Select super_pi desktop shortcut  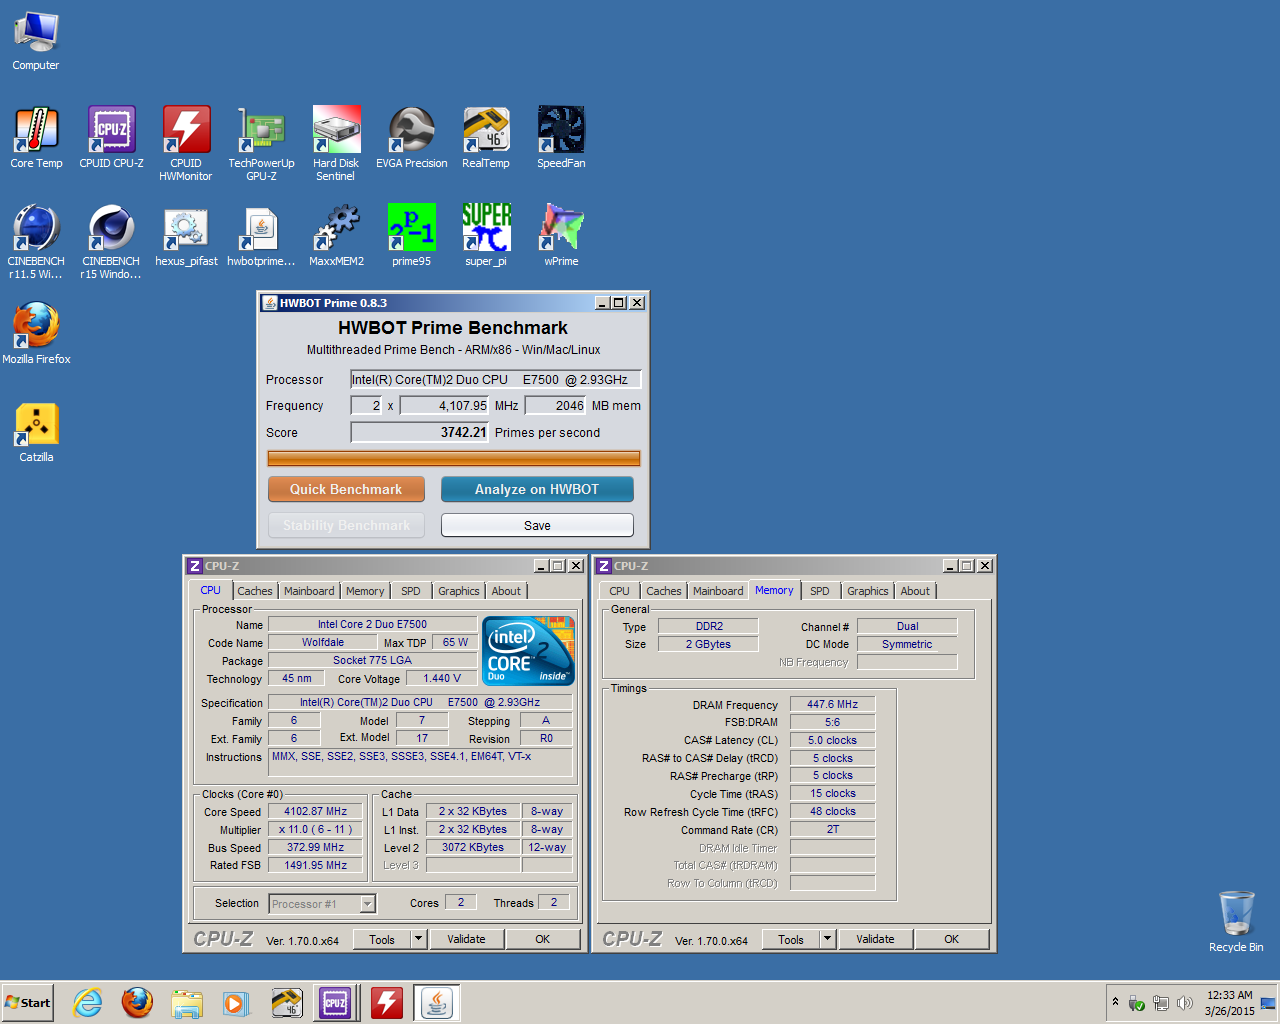(x=486, y=236)
